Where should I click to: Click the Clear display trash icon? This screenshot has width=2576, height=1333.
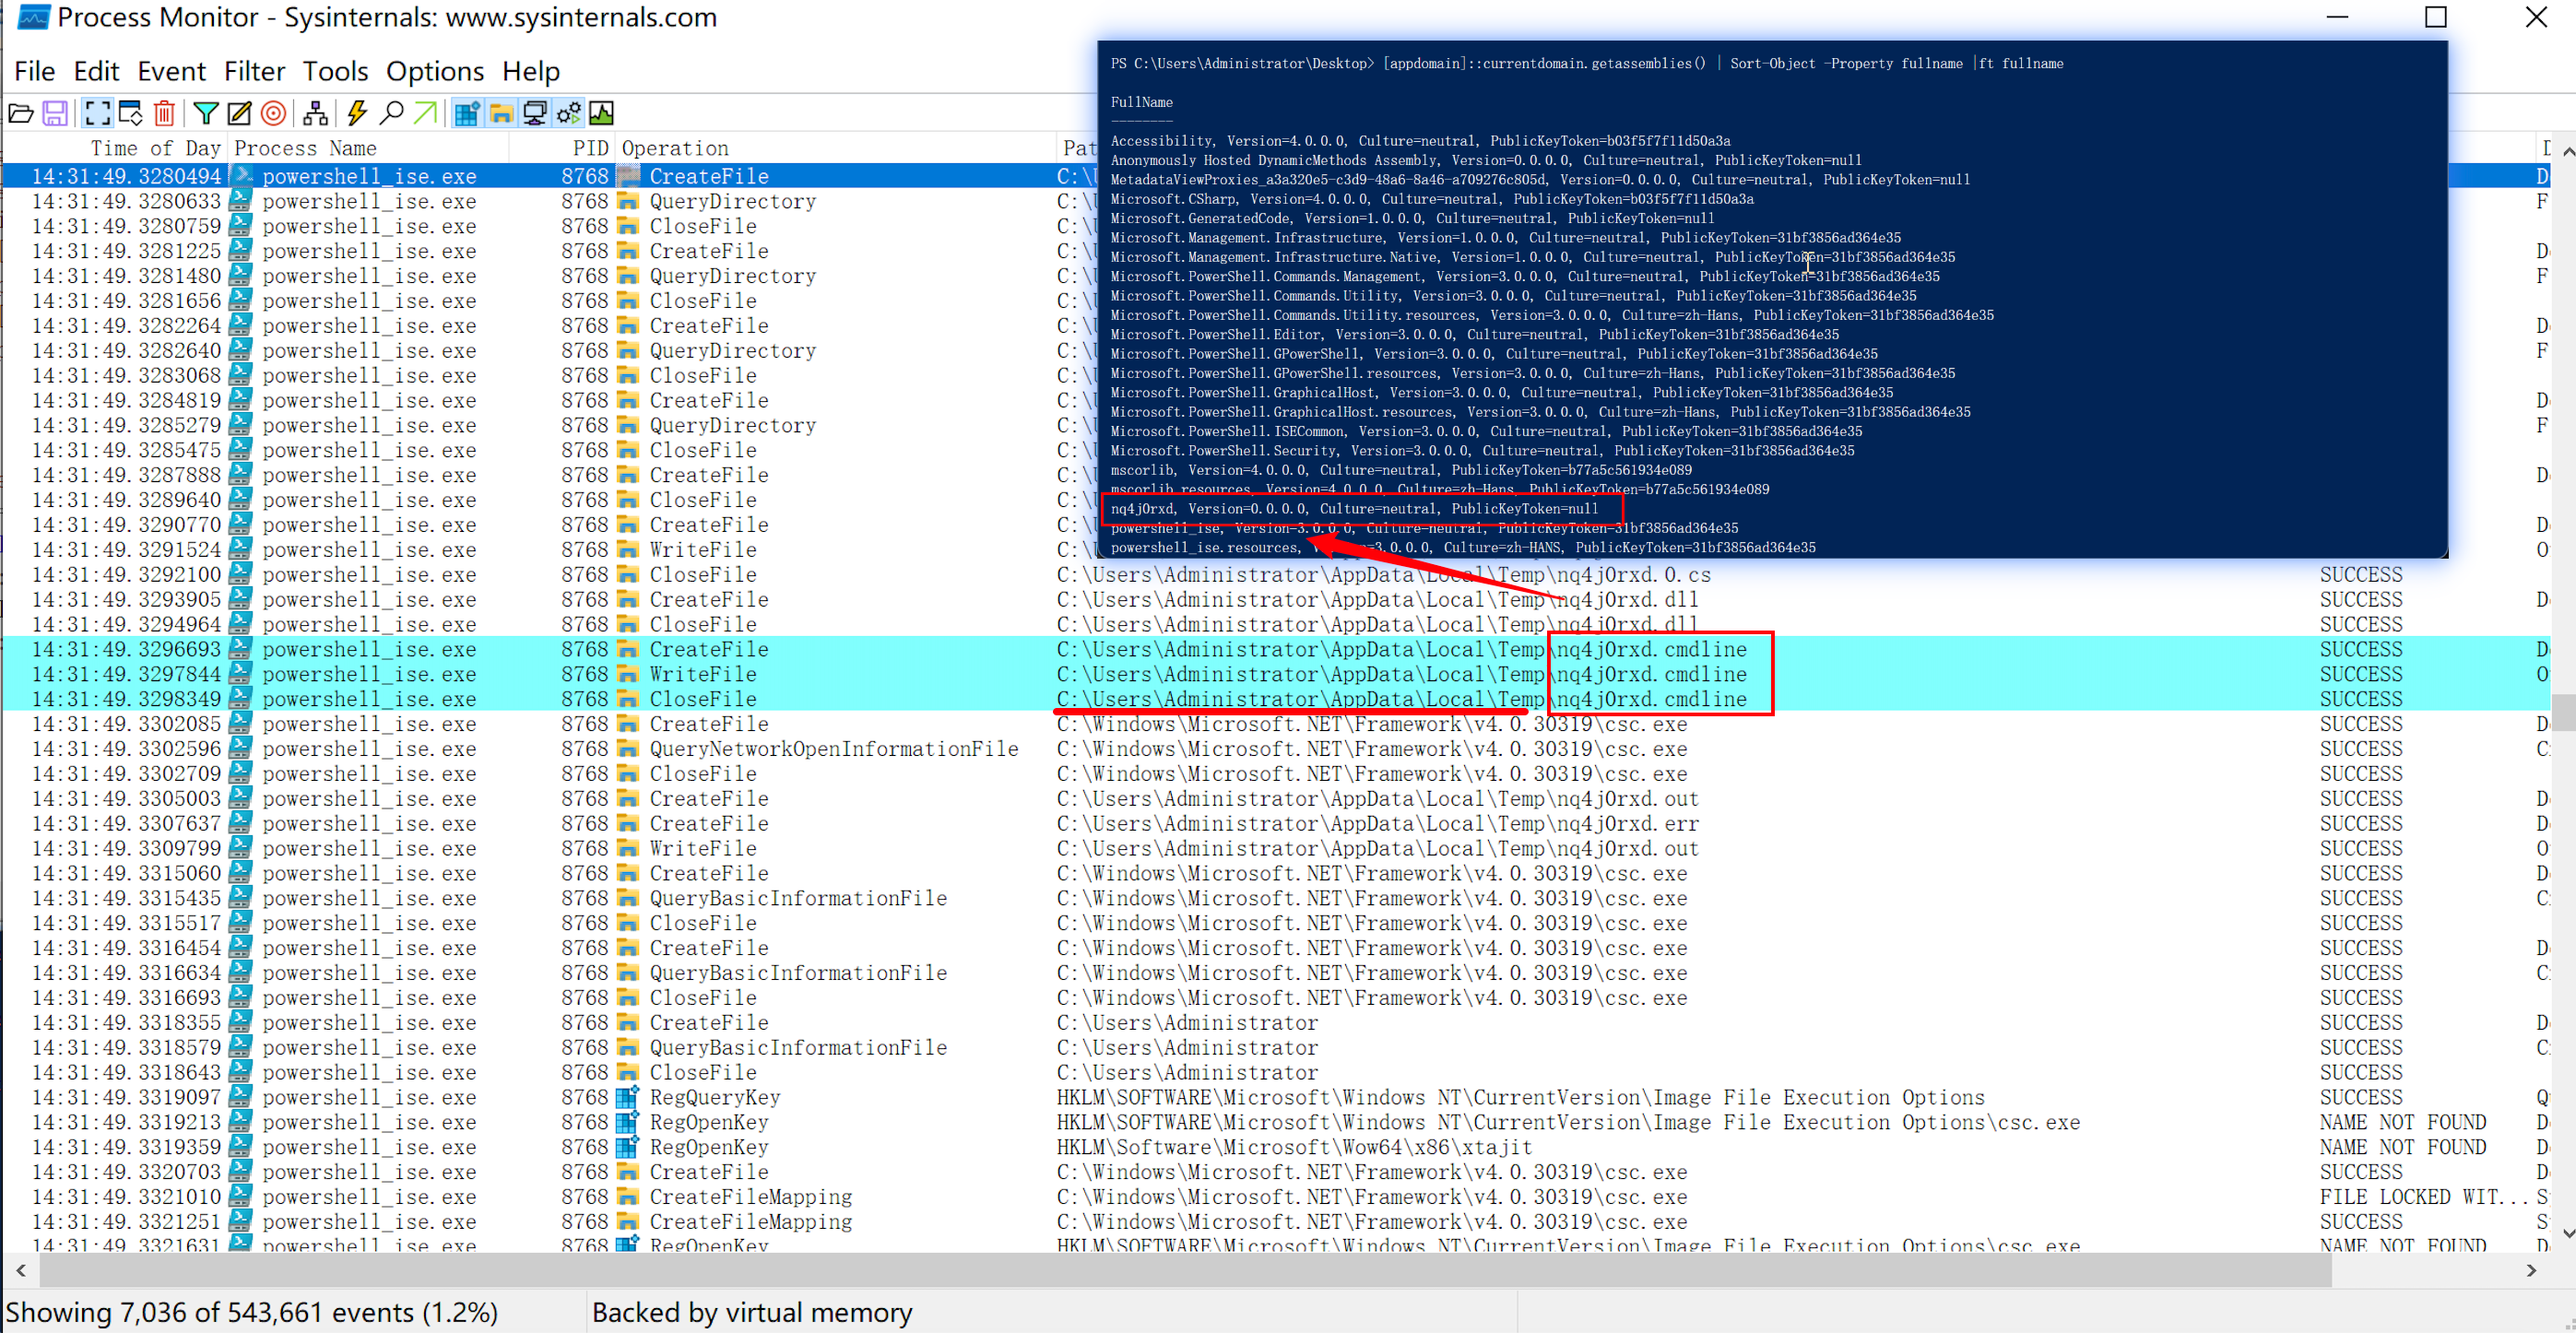[165, 113]
